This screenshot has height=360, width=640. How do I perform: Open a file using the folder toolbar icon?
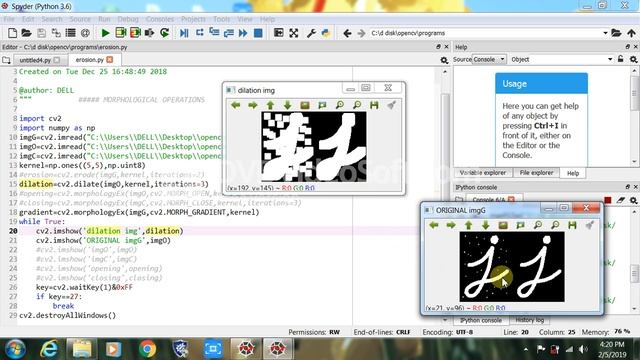coord(27,33)
